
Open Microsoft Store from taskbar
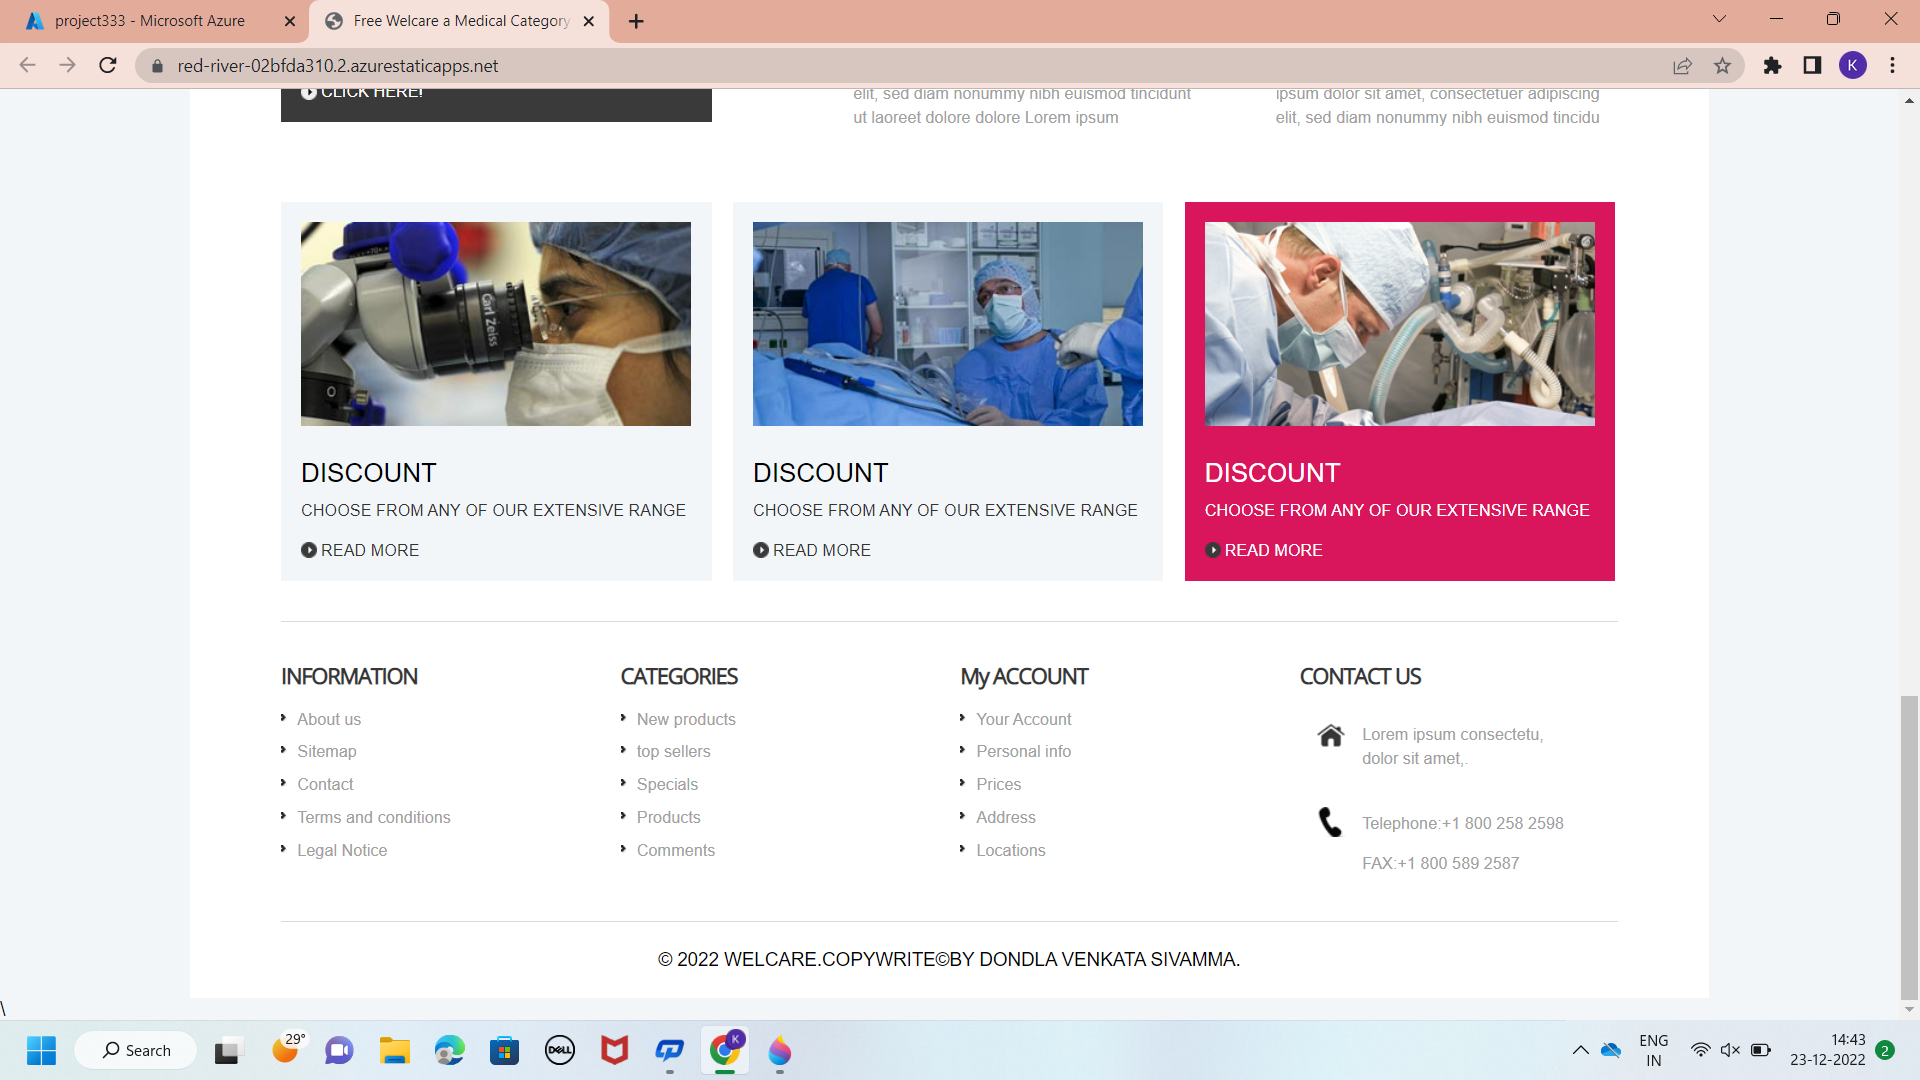coord(504,1050)
